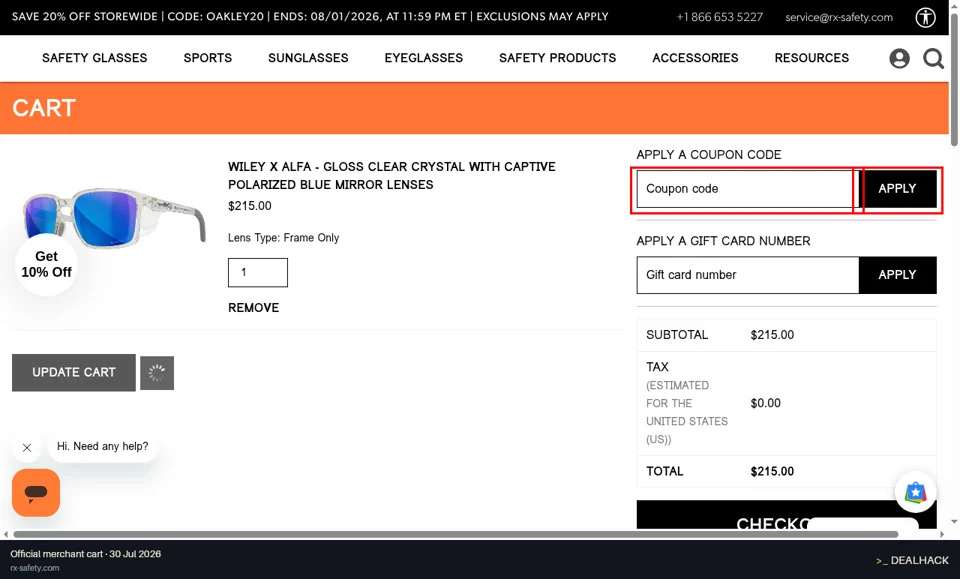
Task: Email service@rx-safety.com
Action: point(839,17)
